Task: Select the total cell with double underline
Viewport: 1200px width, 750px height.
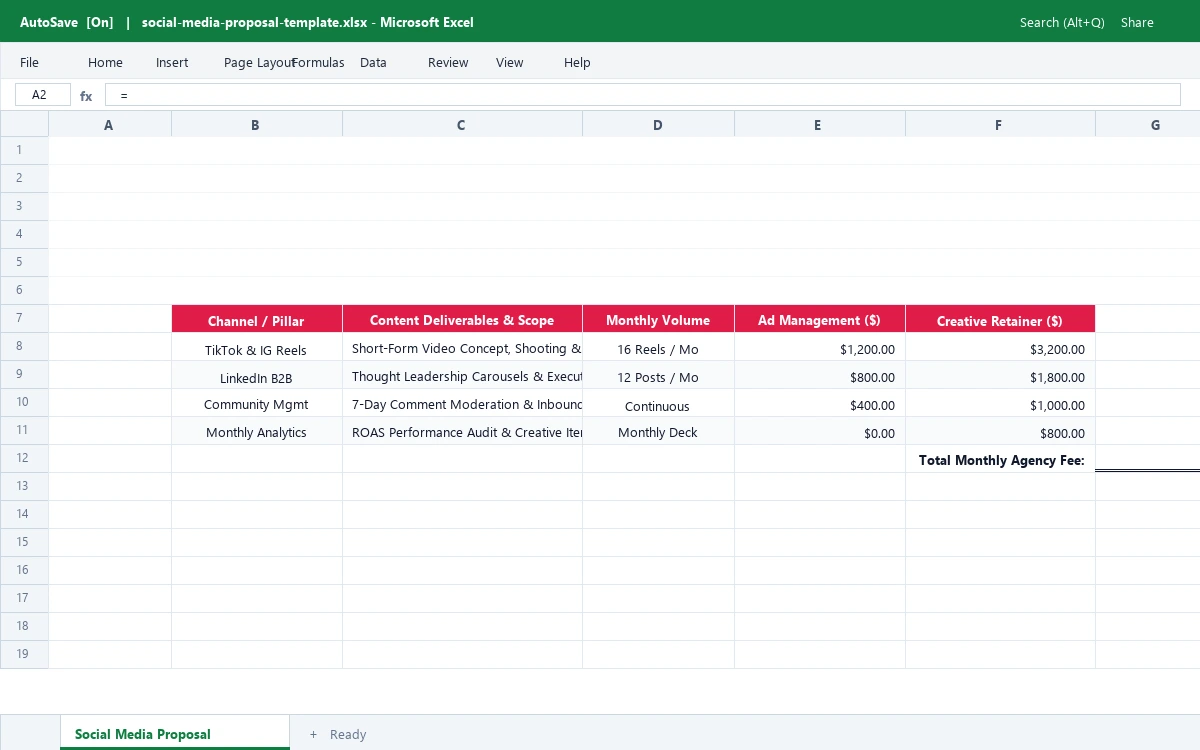Action: (x=1148, y=459)
